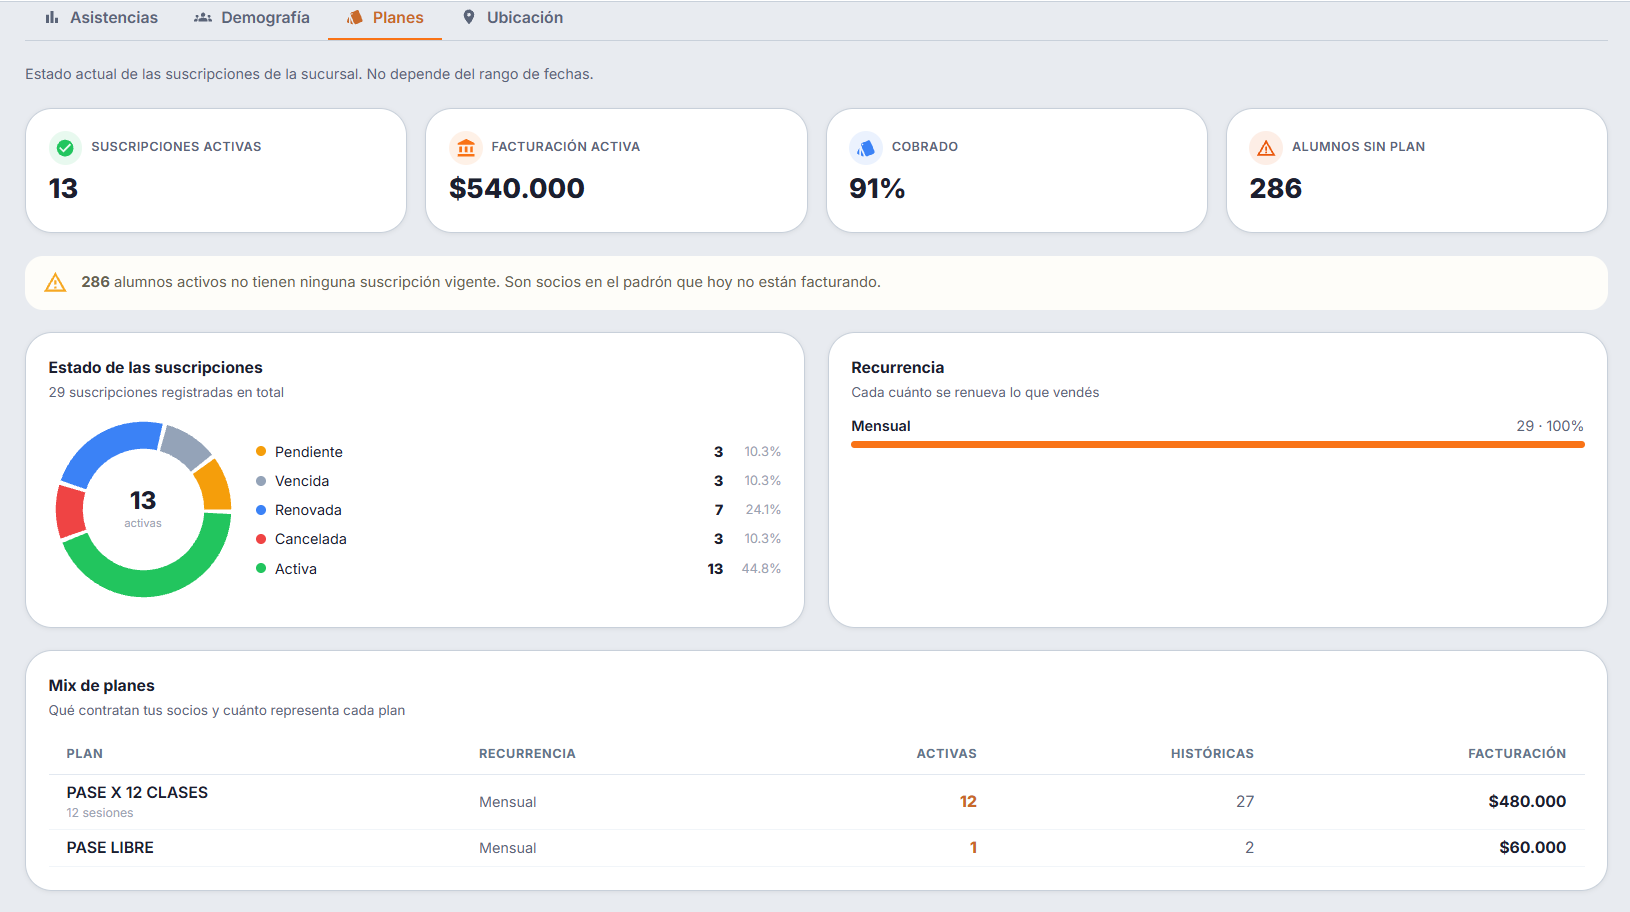Click the FACTURACIÓN column header

pos(1517,754)
